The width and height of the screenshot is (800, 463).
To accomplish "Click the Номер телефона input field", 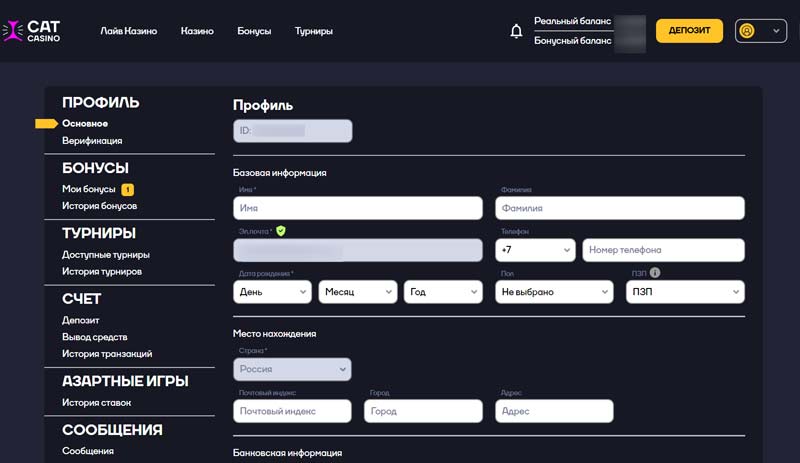I will tap(663, 250).
